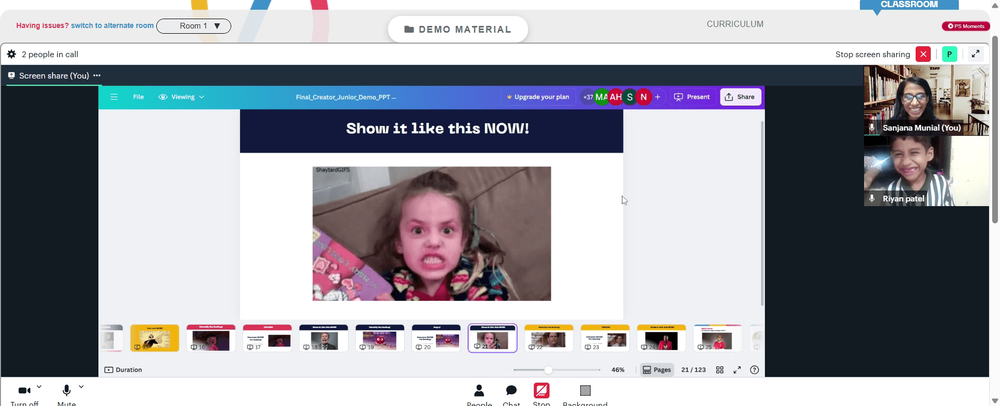This screenshot has width=1000, height=406.
Task: Open the DEMO MATERIAL folder button
Action: click(x=458, y=29)
